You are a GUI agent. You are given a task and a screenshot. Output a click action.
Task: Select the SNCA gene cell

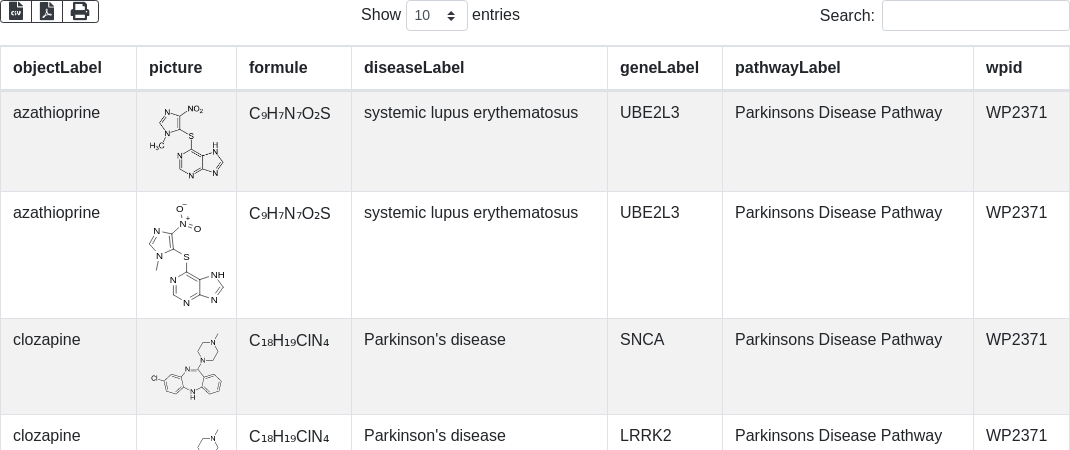pos(642,340)
